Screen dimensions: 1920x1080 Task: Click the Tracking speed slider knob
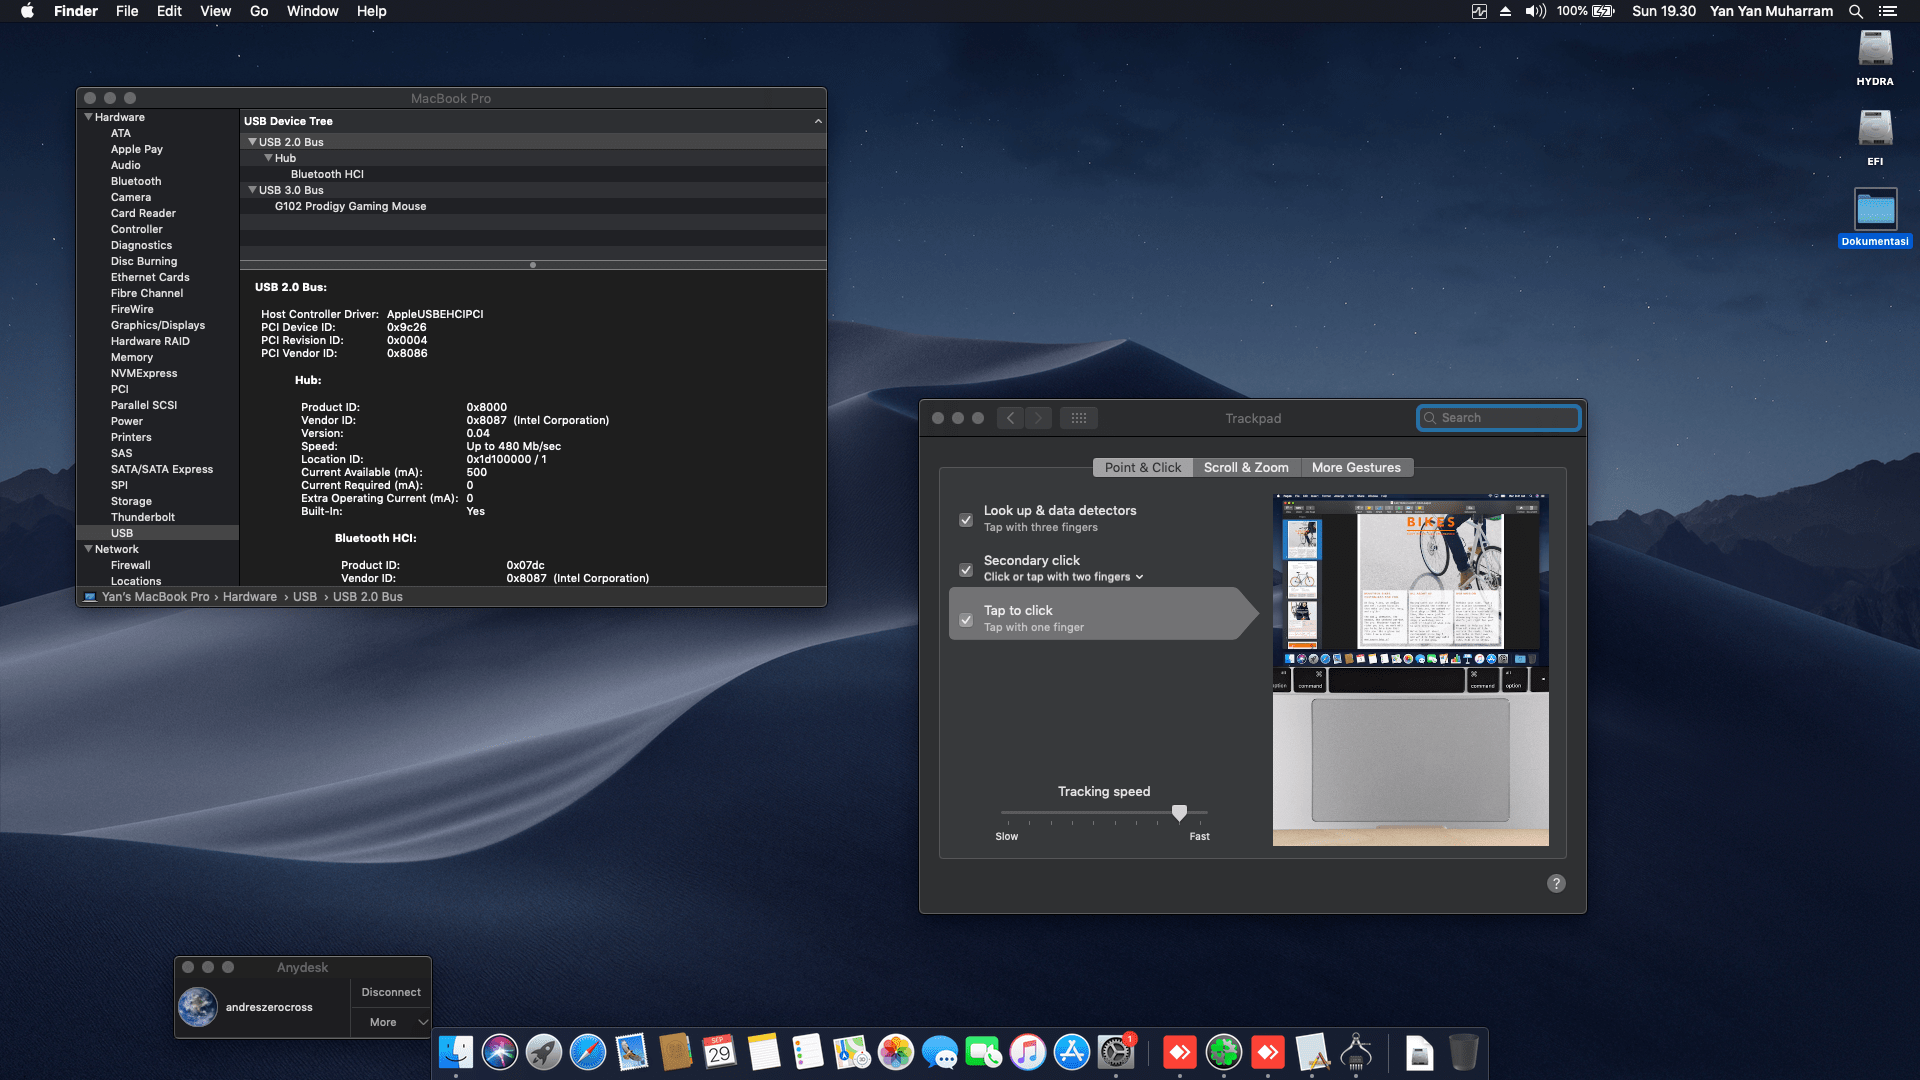point(1179,813)
